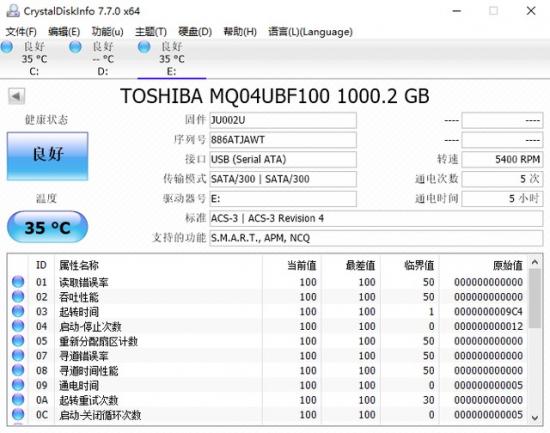The image size is (550, 433).
Task: Click status orb for attribute 07 寻道错误率
Action: point(18,355)
